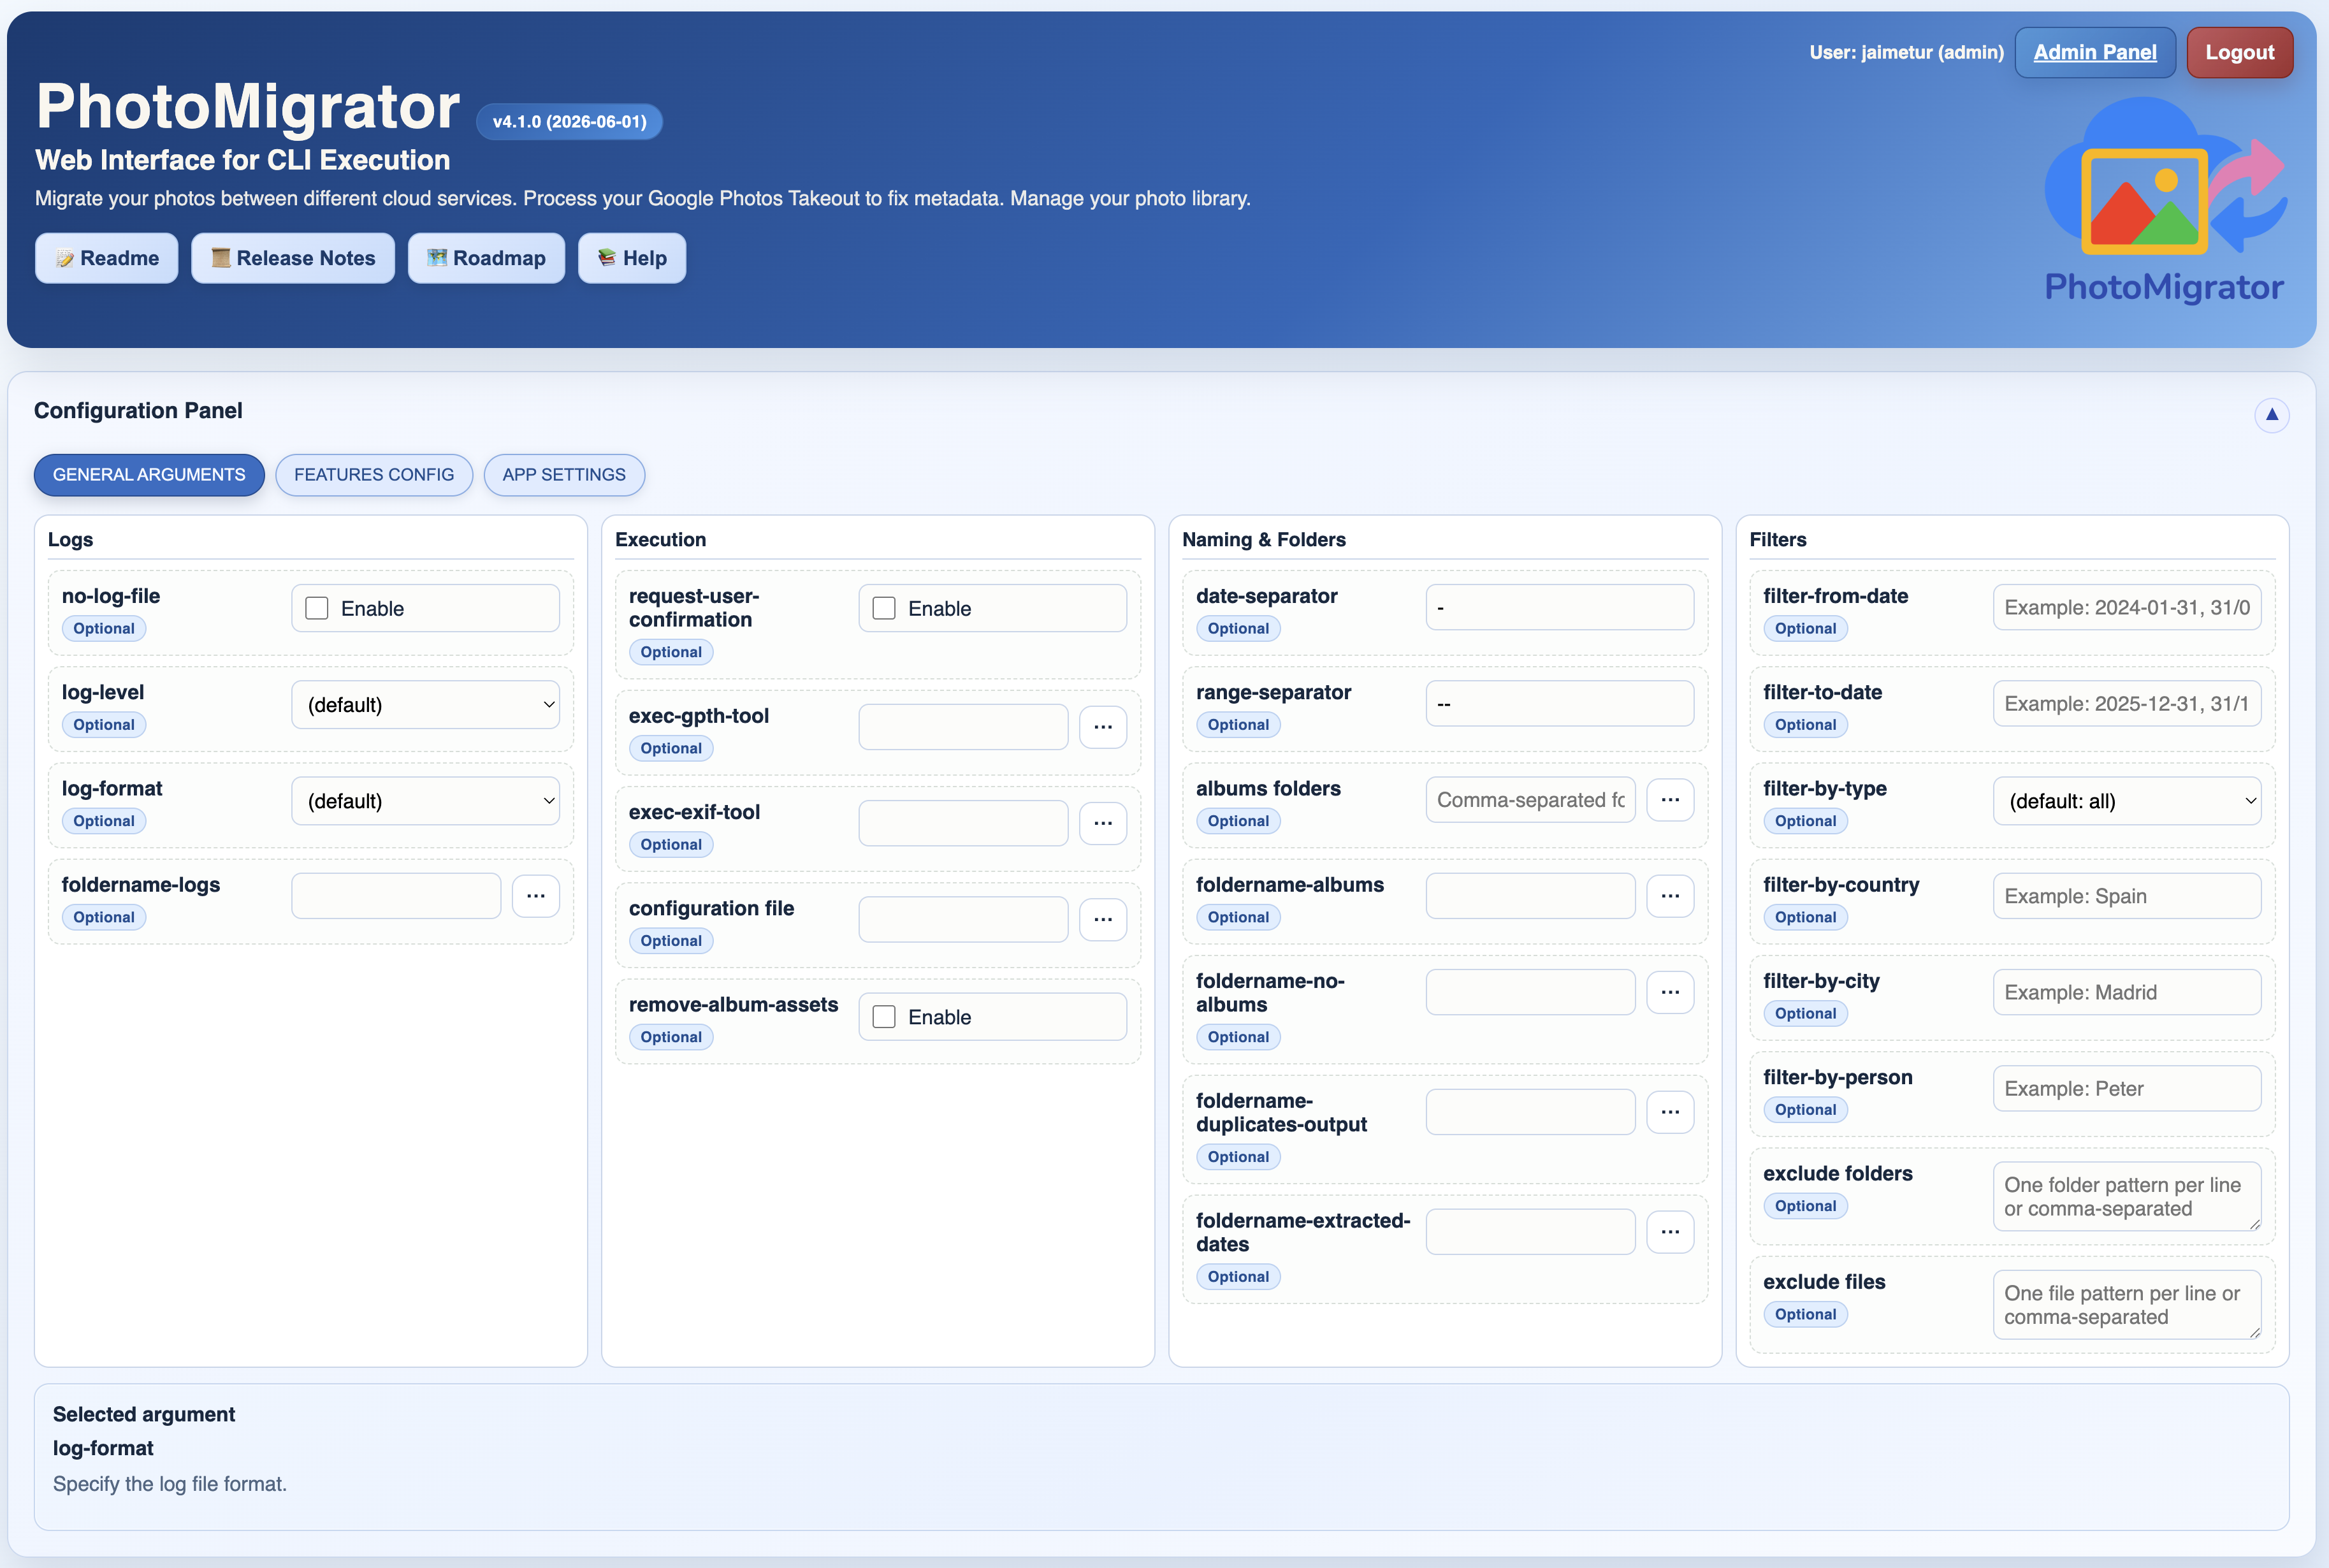The width and height of the screenshot is (2329, 1568).
Task: Click the log-format argument label
Action: (112, 788)
